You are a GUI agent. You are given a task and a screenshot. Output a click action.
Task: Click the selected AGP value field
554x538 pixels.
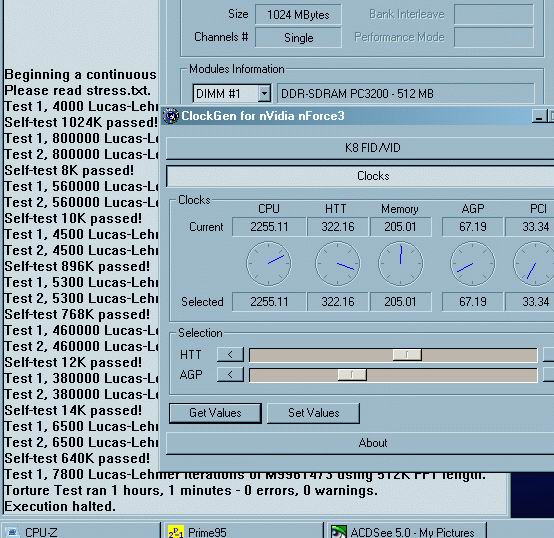(472, 302)
